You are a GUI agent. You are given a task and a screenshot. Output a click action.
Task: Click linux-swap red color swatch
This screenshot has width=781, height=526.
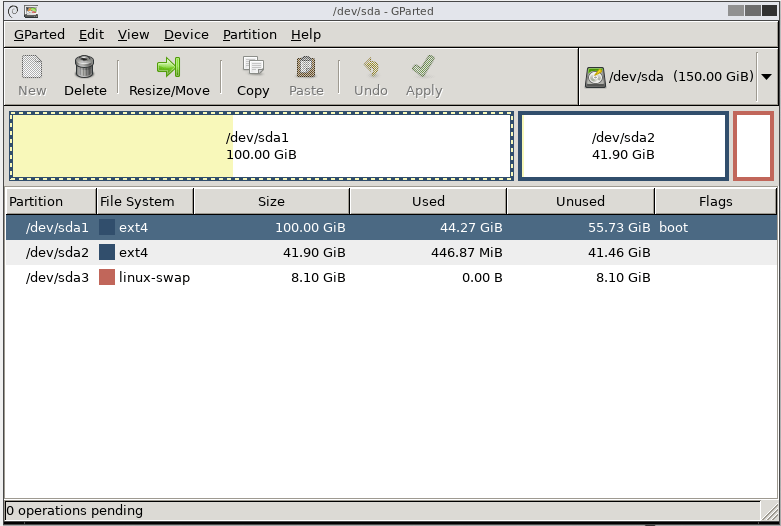point(107,277)
